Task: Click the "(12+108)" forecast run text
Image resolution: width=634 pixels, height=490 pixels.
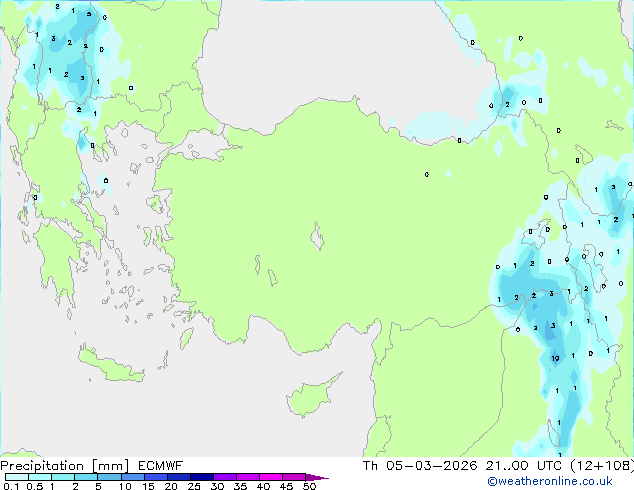Action: [x=602, y=466]
